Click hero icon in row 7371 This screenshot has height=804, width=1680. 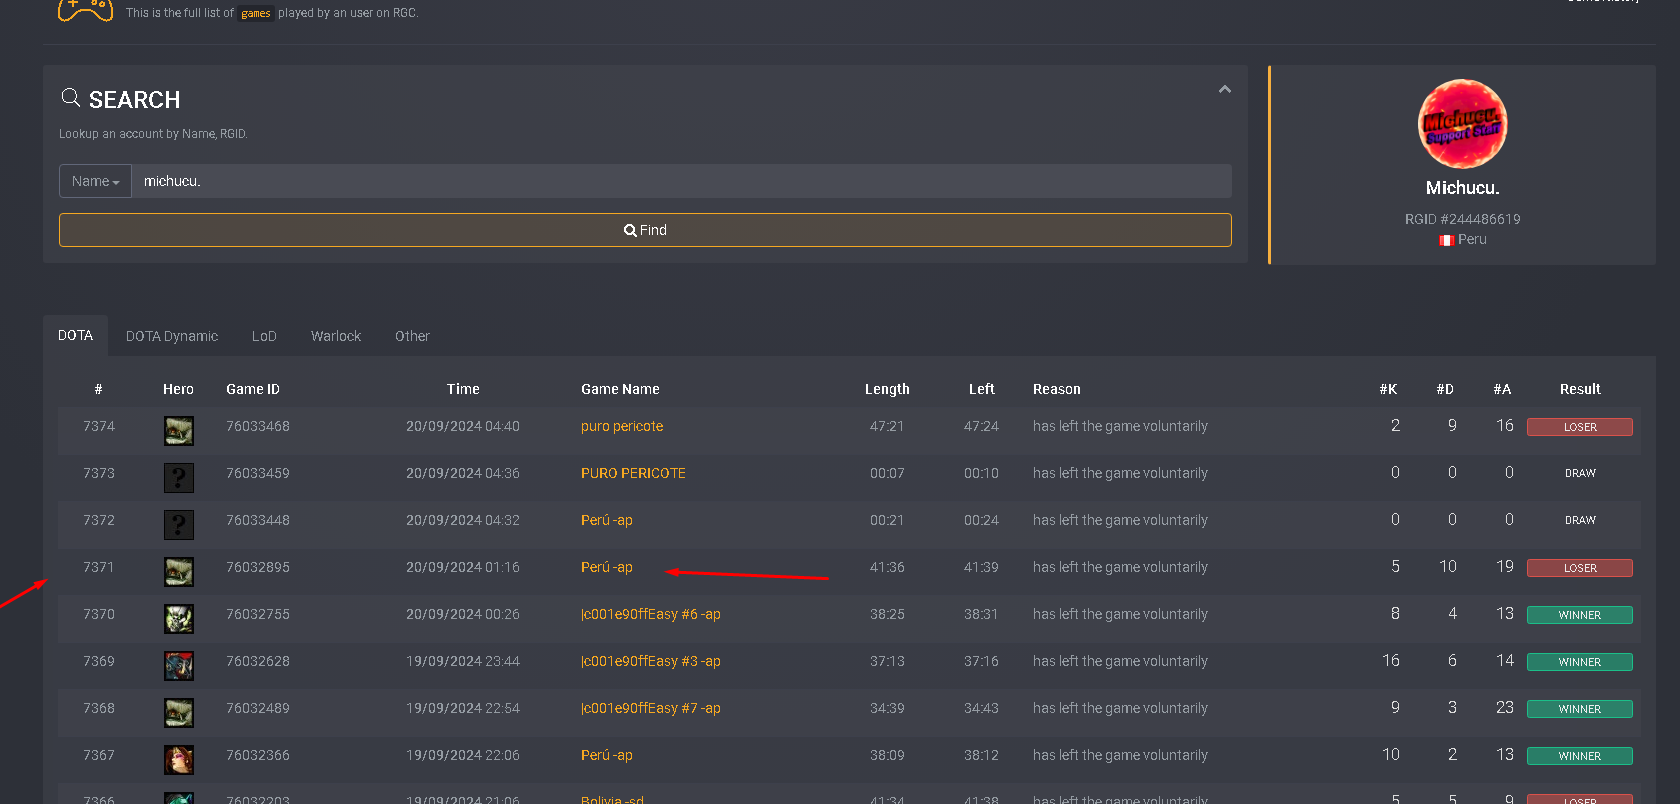coord(179,572)
